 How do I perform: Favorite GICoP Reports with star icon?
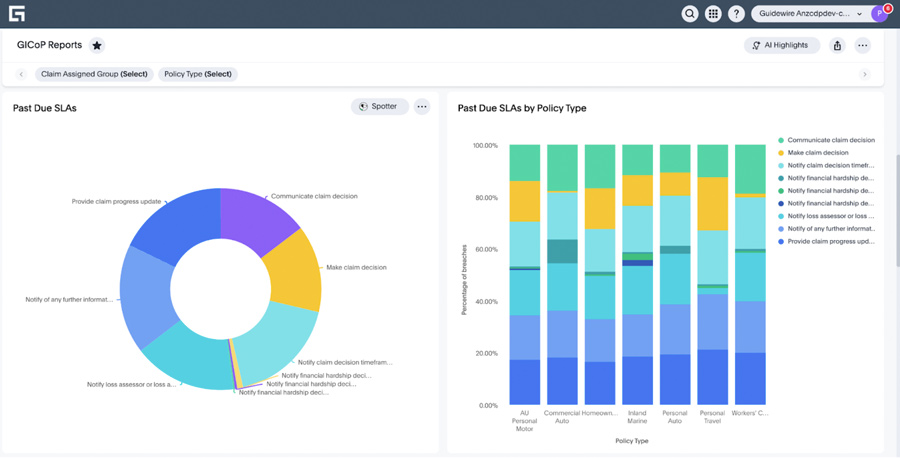click(x=97, y=45)
